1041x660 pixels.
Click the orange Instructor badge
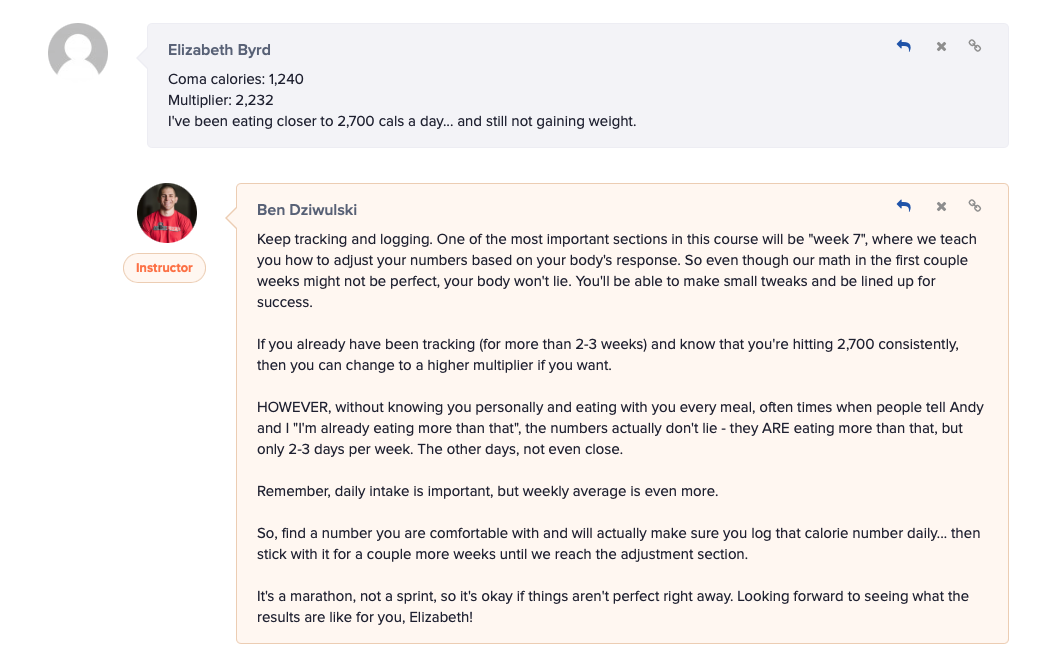click(164, 268)
